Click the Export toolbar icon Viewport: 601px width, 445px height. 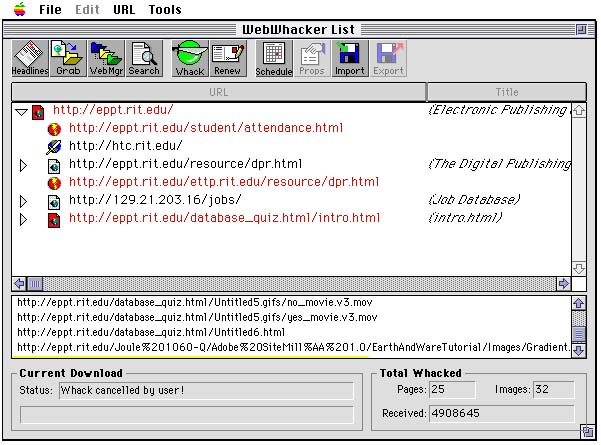pos(388,58)
